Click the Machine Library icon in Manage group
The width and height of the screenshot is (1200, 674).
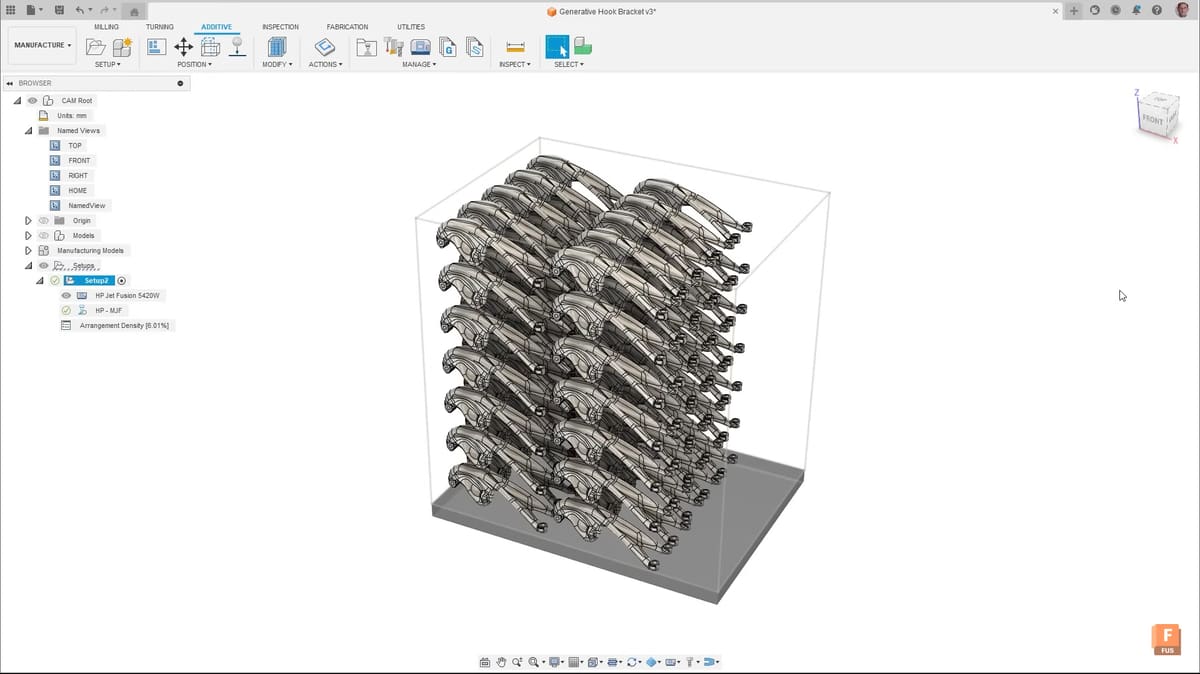(421, 47)
